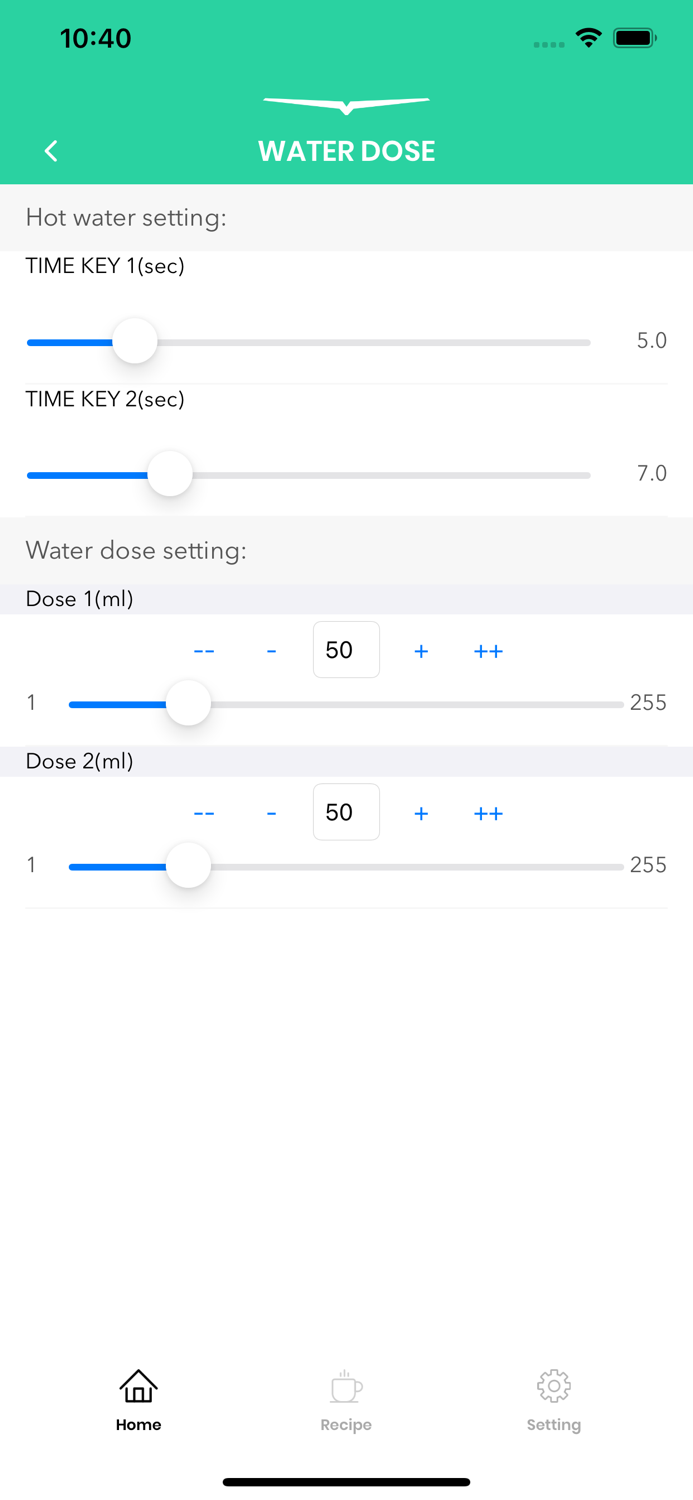
Task: Click the TIME KEY 2 slider thumb
Action: click(170, 474)
